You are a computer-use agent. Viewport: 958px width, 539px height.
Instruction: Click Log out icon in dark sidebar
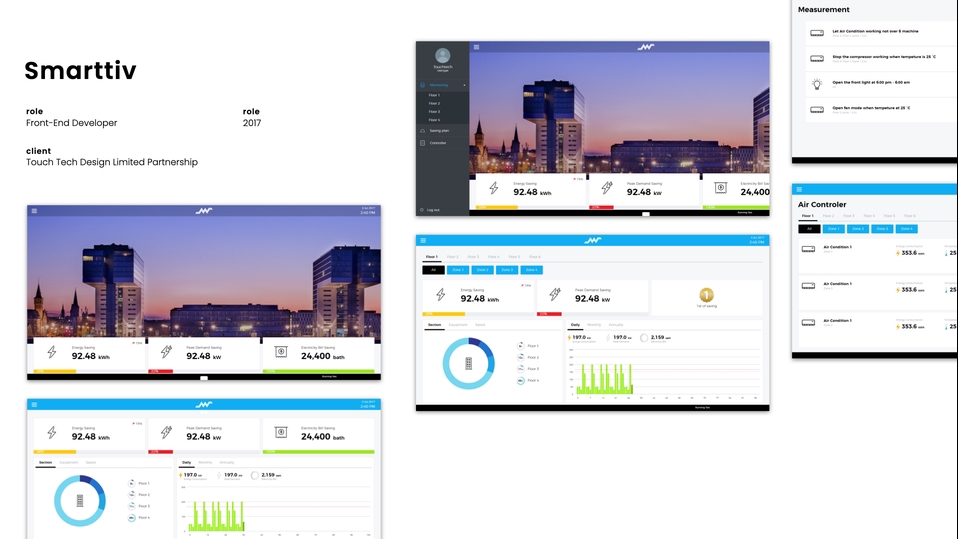click(x=422, y=210)
